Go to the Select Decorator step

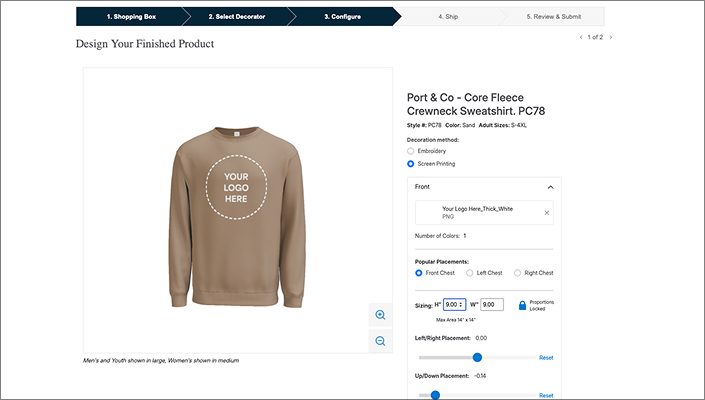tap(235, 17)
